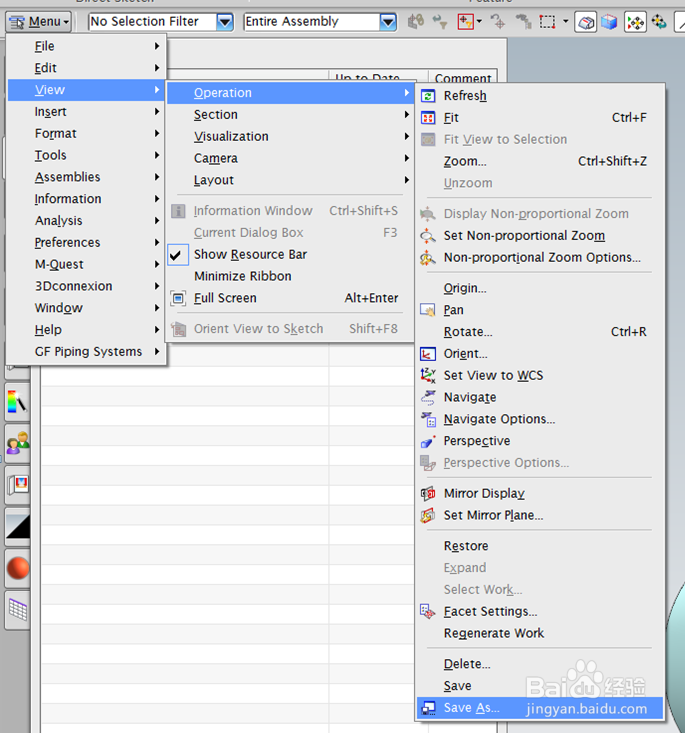Image resolution: width=685 pixels, height=733 pixels.
Task: Expand the Information submenu
Action: pyautogui.click(x=87, y=199)
